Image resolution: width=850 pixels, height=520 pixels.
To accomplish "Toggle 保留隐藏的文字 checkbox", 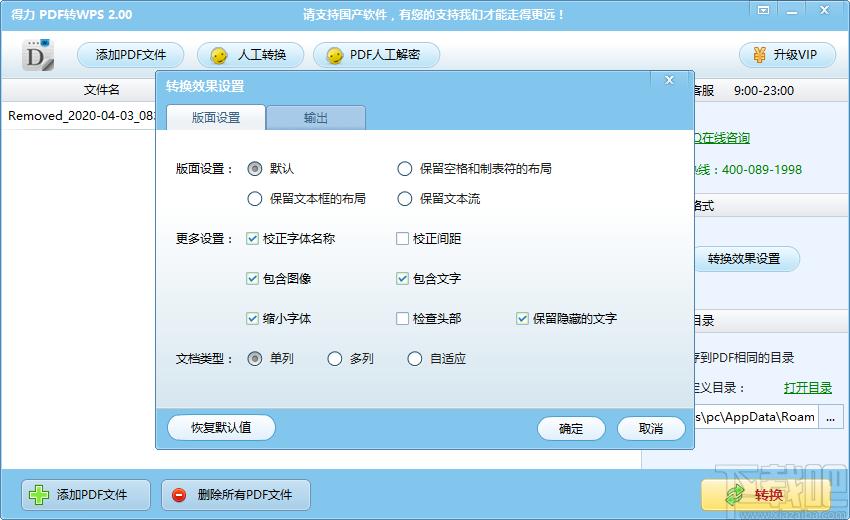I will (522, 318).
